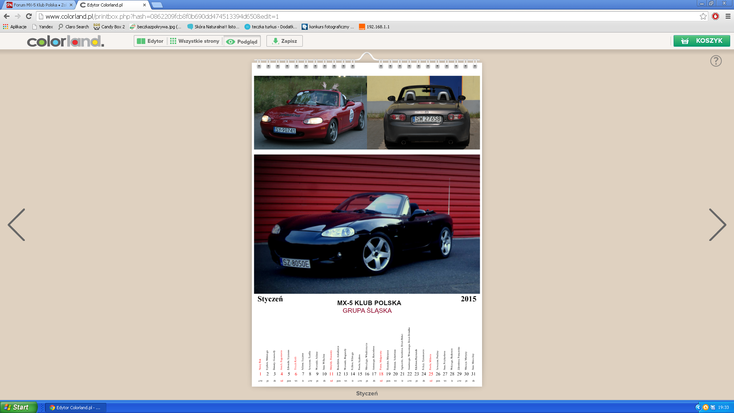Open 192.168.1.1 bookmark

[374, 27]
